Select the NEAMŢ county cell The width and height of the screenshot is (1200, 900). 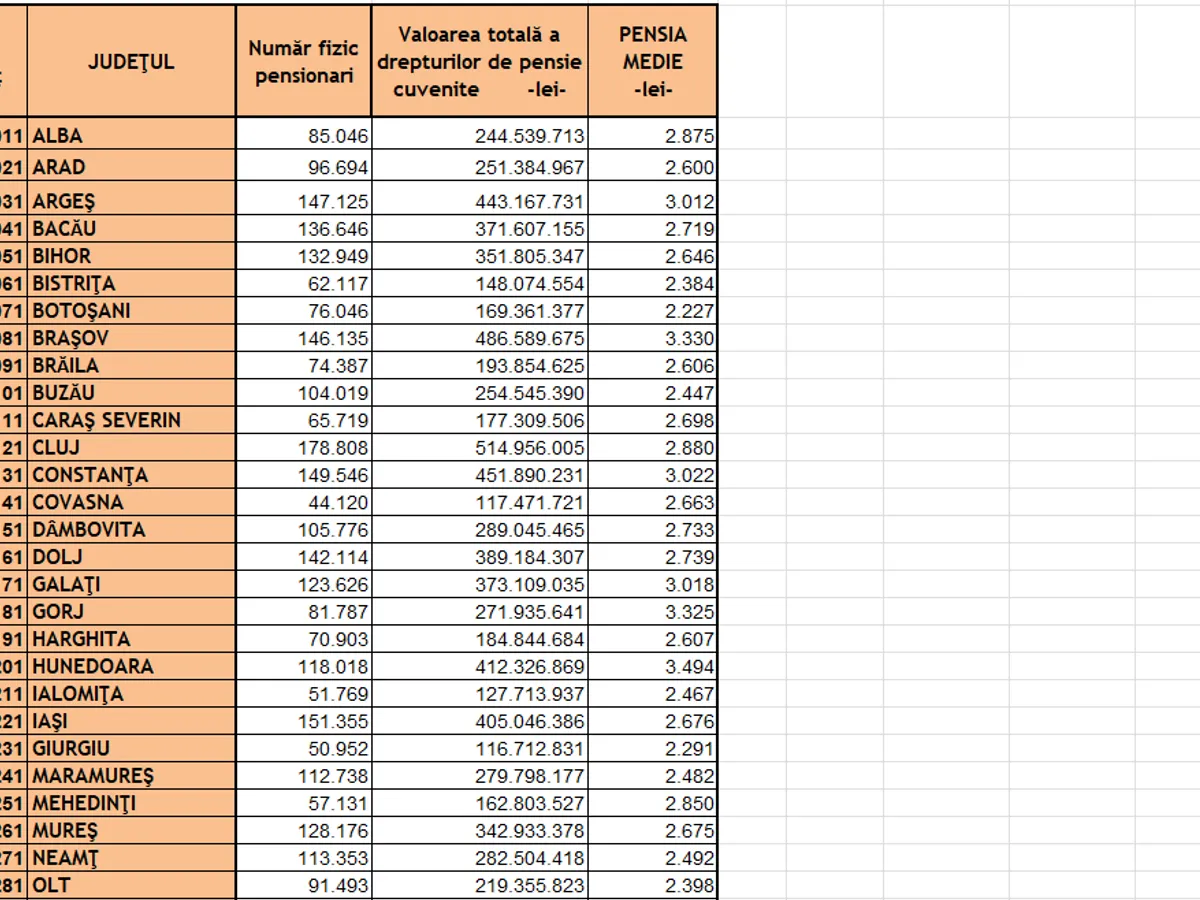pos(131,858)
